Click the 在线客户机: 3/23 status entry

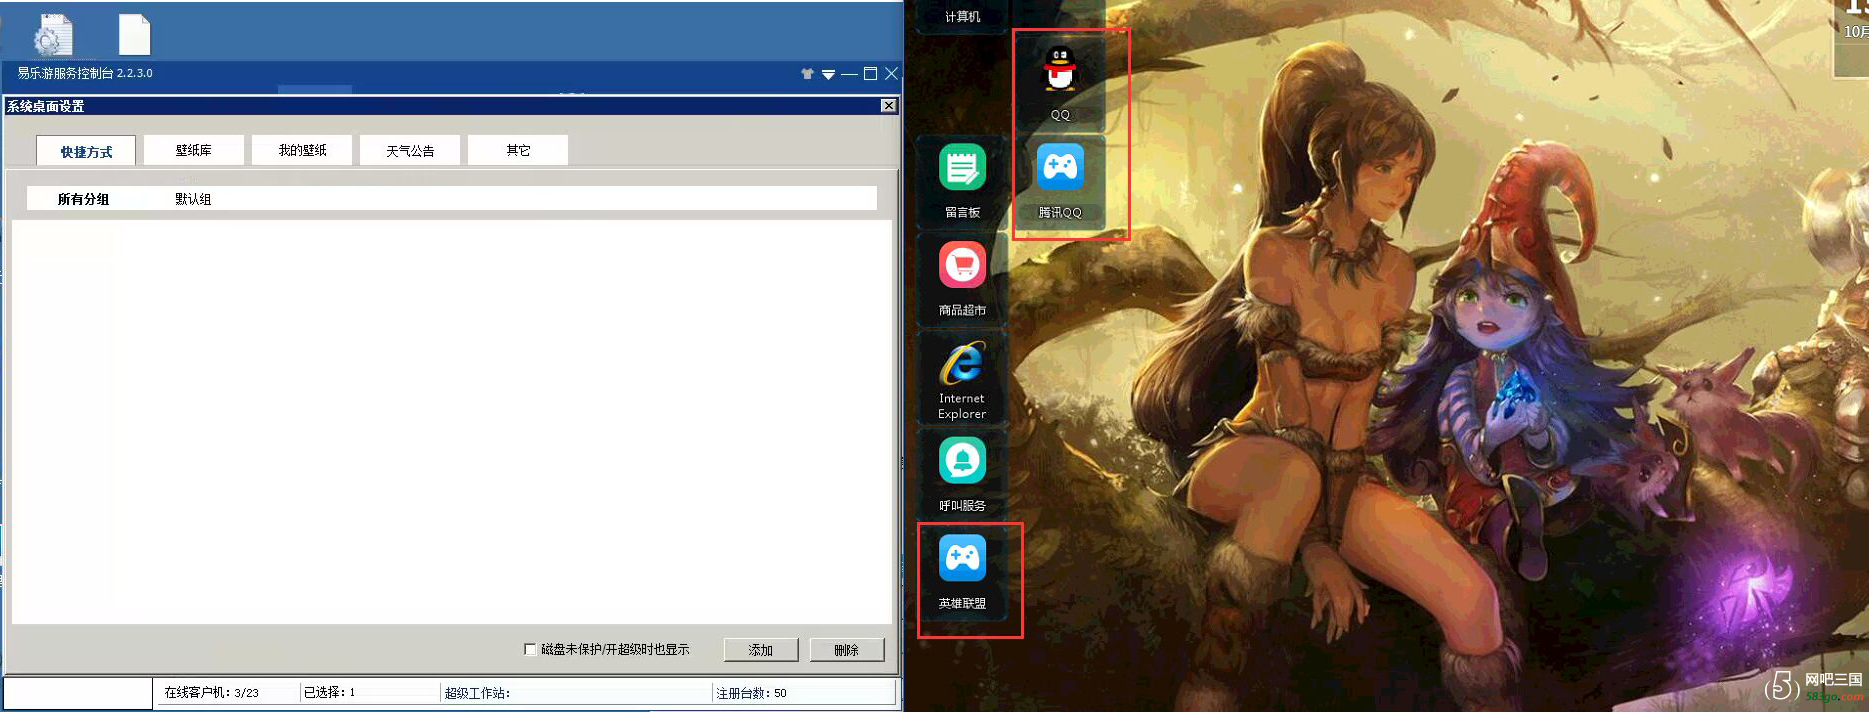(212, 692)
